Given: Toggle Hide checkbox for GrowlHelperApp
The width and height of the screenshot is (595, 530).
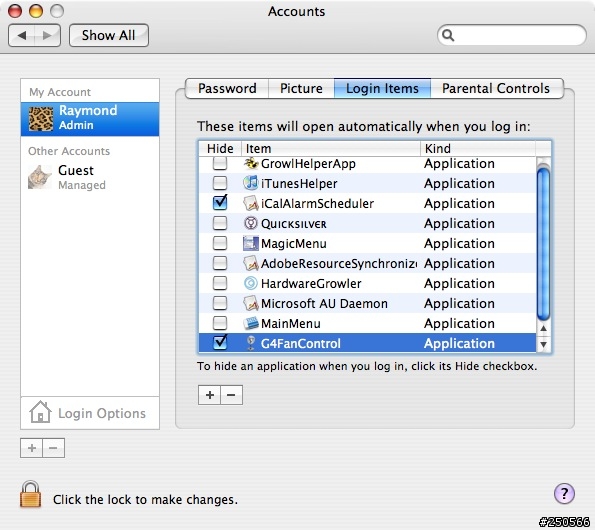Looking at the screenshot, I should click(x=220, y=163).
